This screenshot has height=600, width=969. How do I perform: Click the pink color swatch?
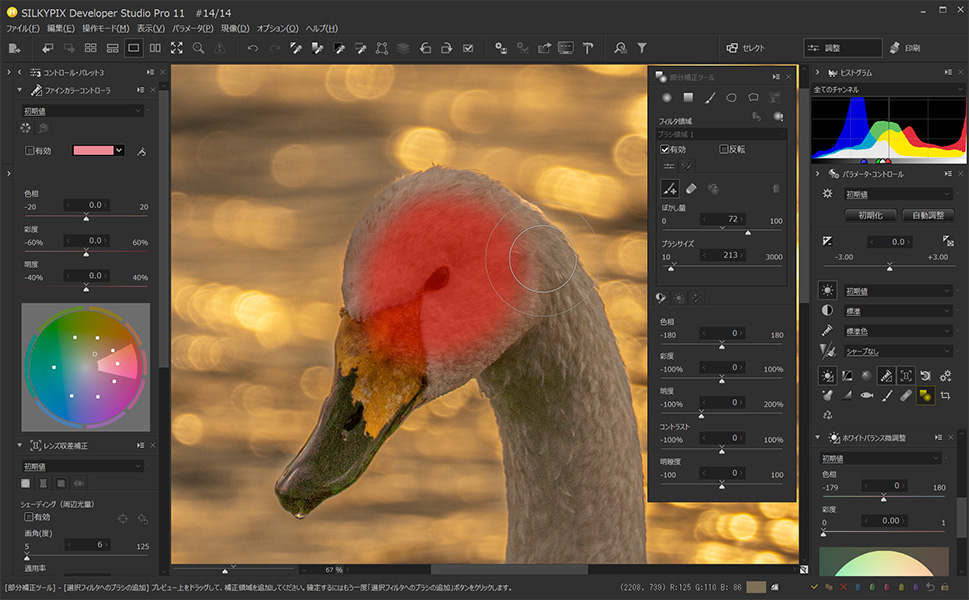(x=93, y=151)
